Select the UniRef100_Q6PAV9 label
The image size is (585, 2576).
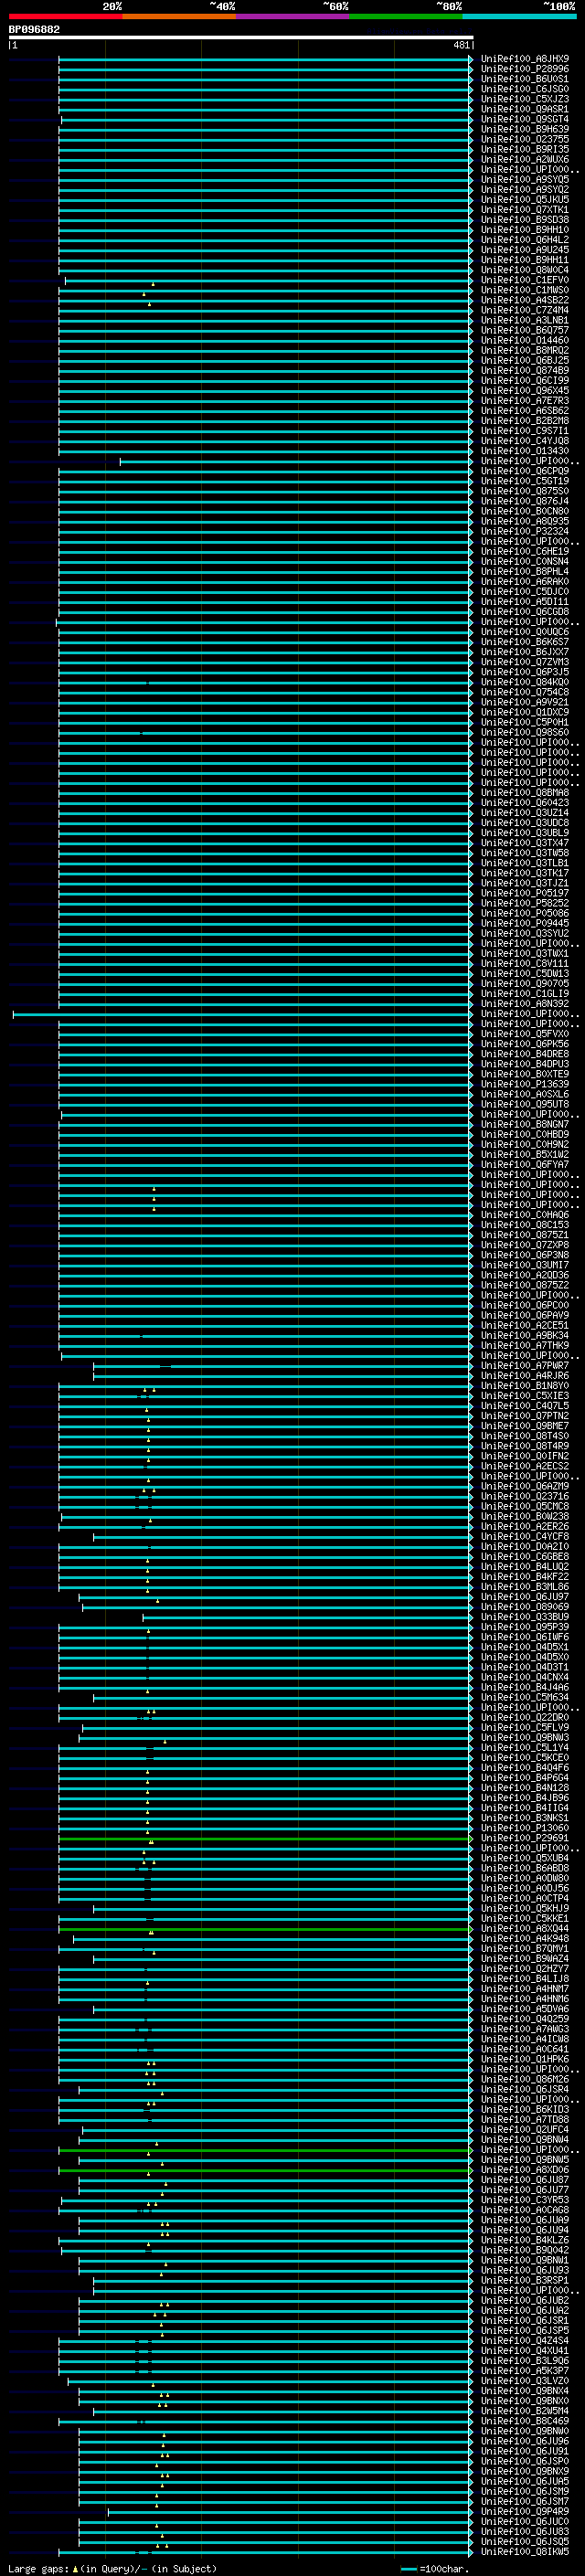(525, 1315)
